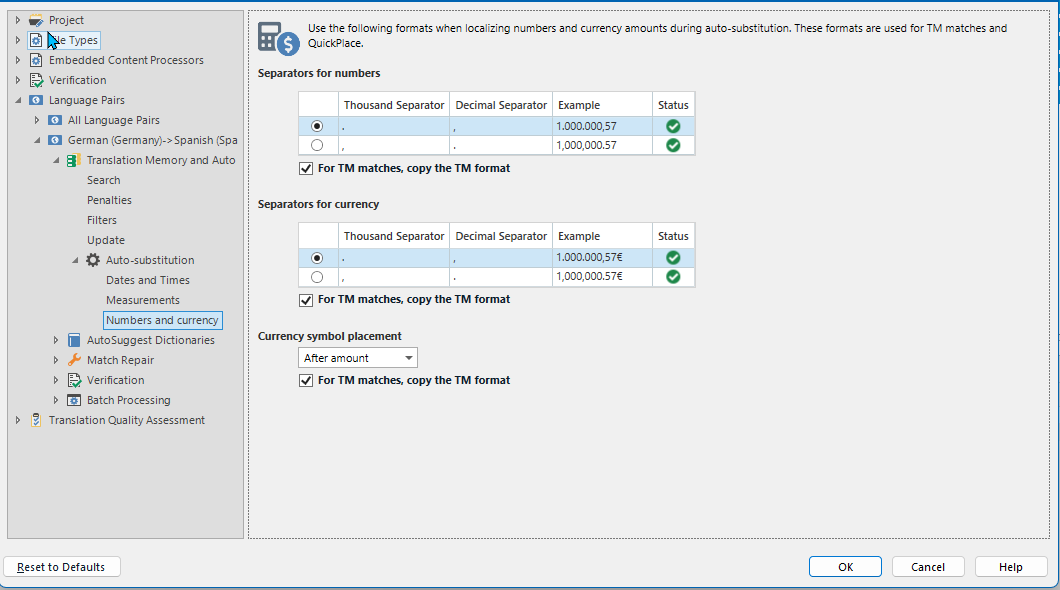Click green status check for 1.000.000,57
Viewport: 1060px width, 590px height.
click(673, 126)
